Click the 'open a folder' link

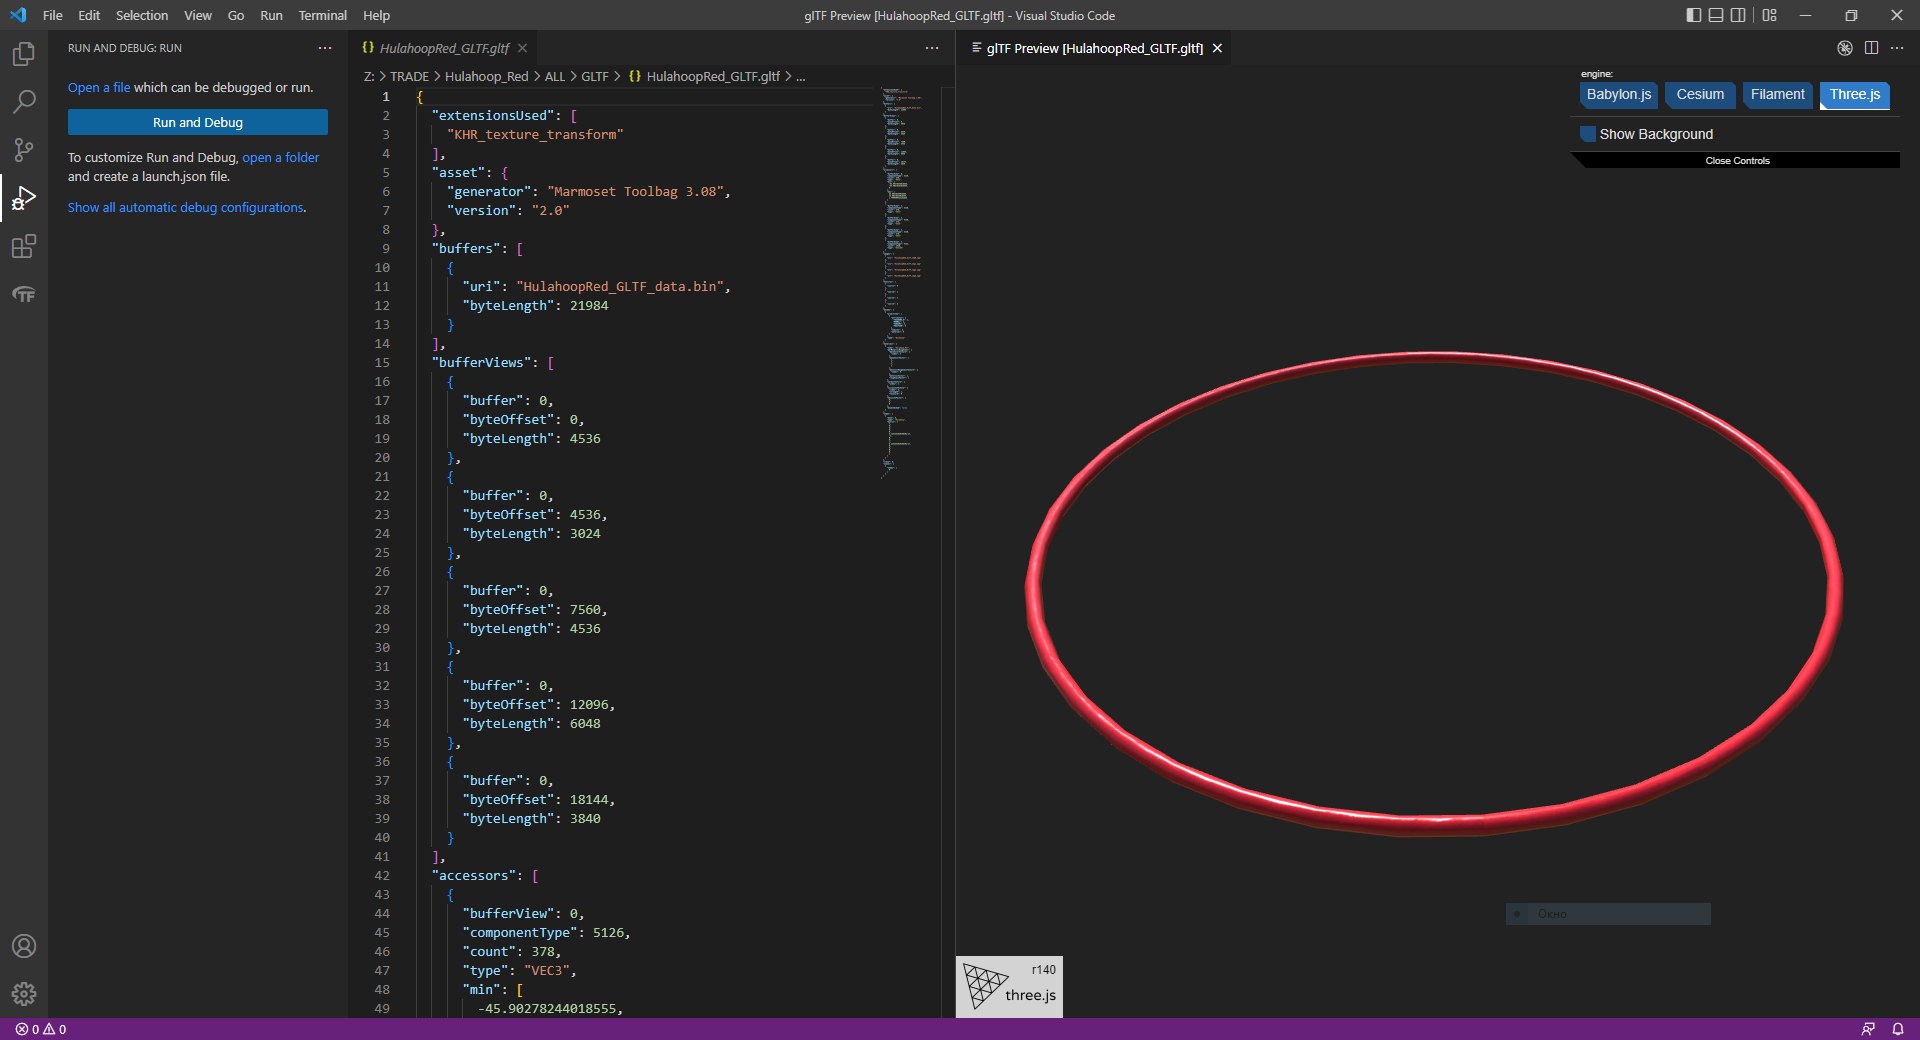[281, 158]
